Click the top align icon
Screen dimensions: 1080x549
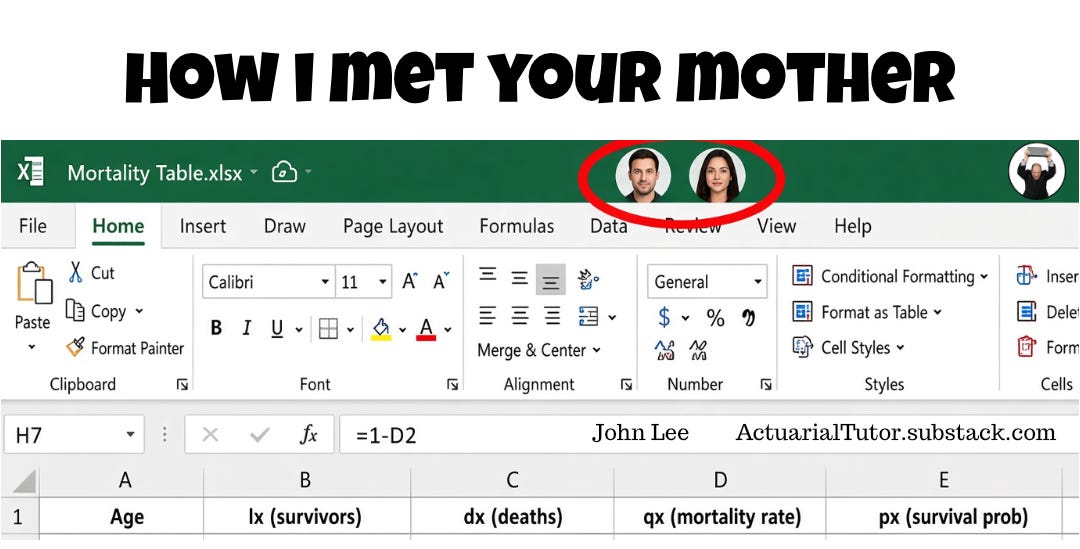click(x=488, y=276)
